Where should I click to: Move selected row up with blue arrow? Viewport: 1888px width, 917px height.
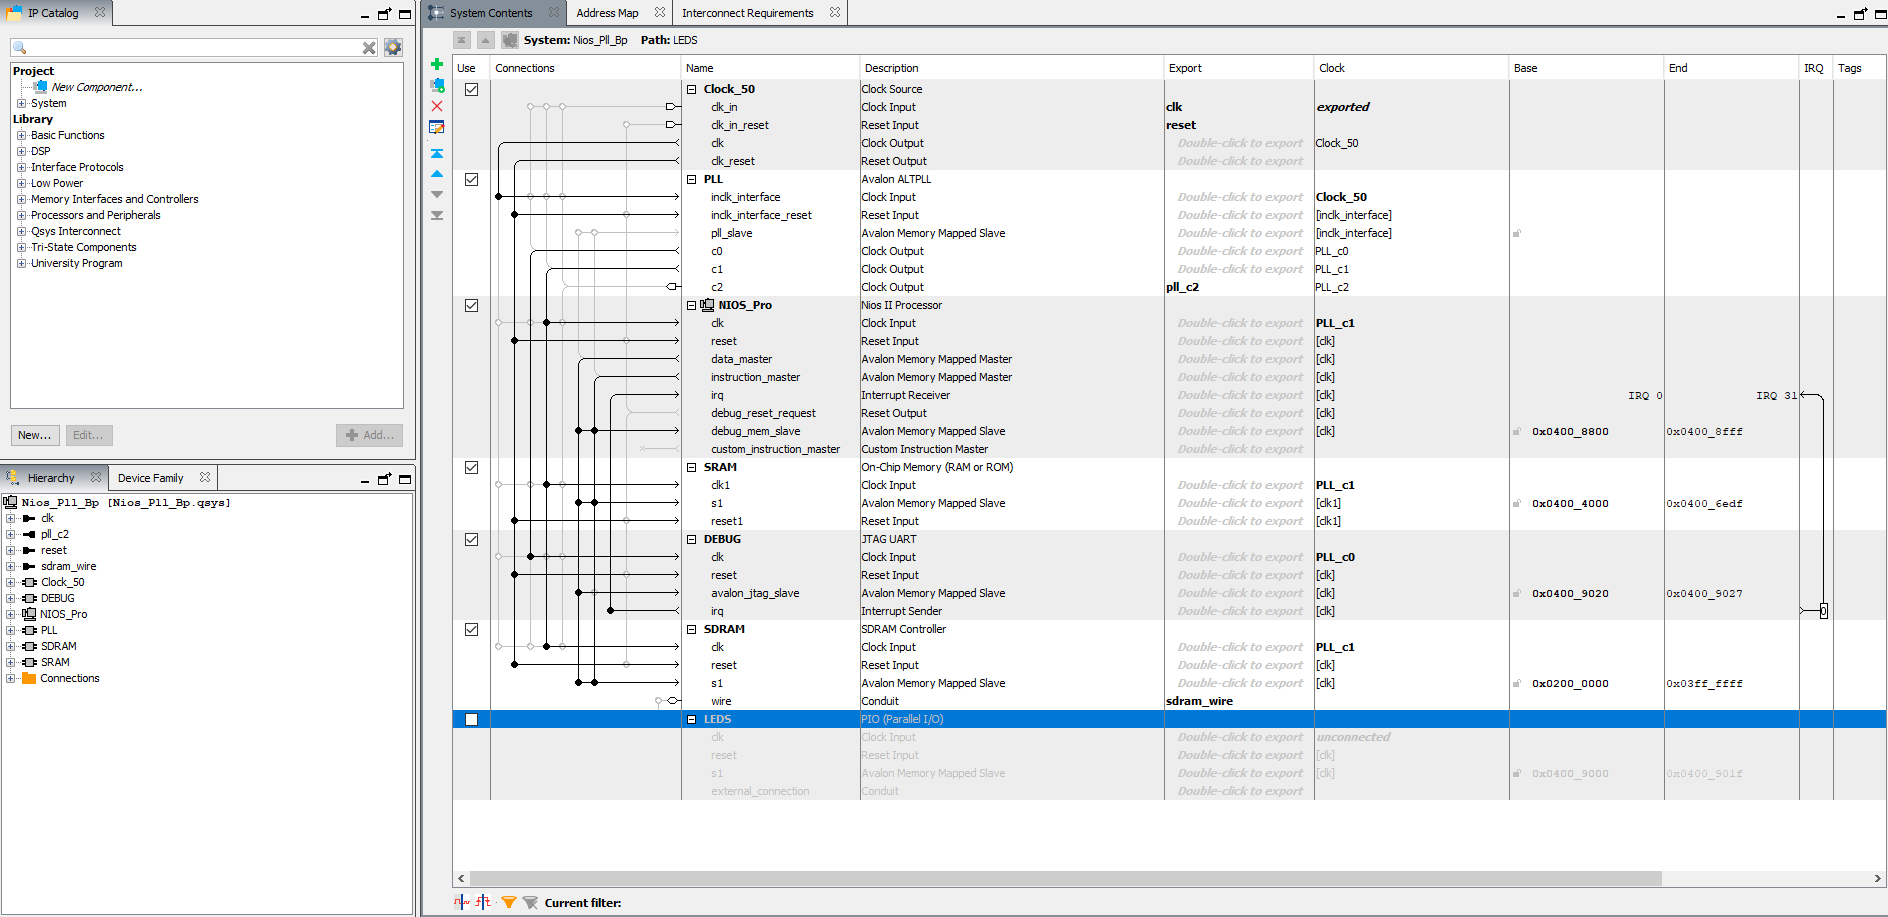click(x=437, y=175)
